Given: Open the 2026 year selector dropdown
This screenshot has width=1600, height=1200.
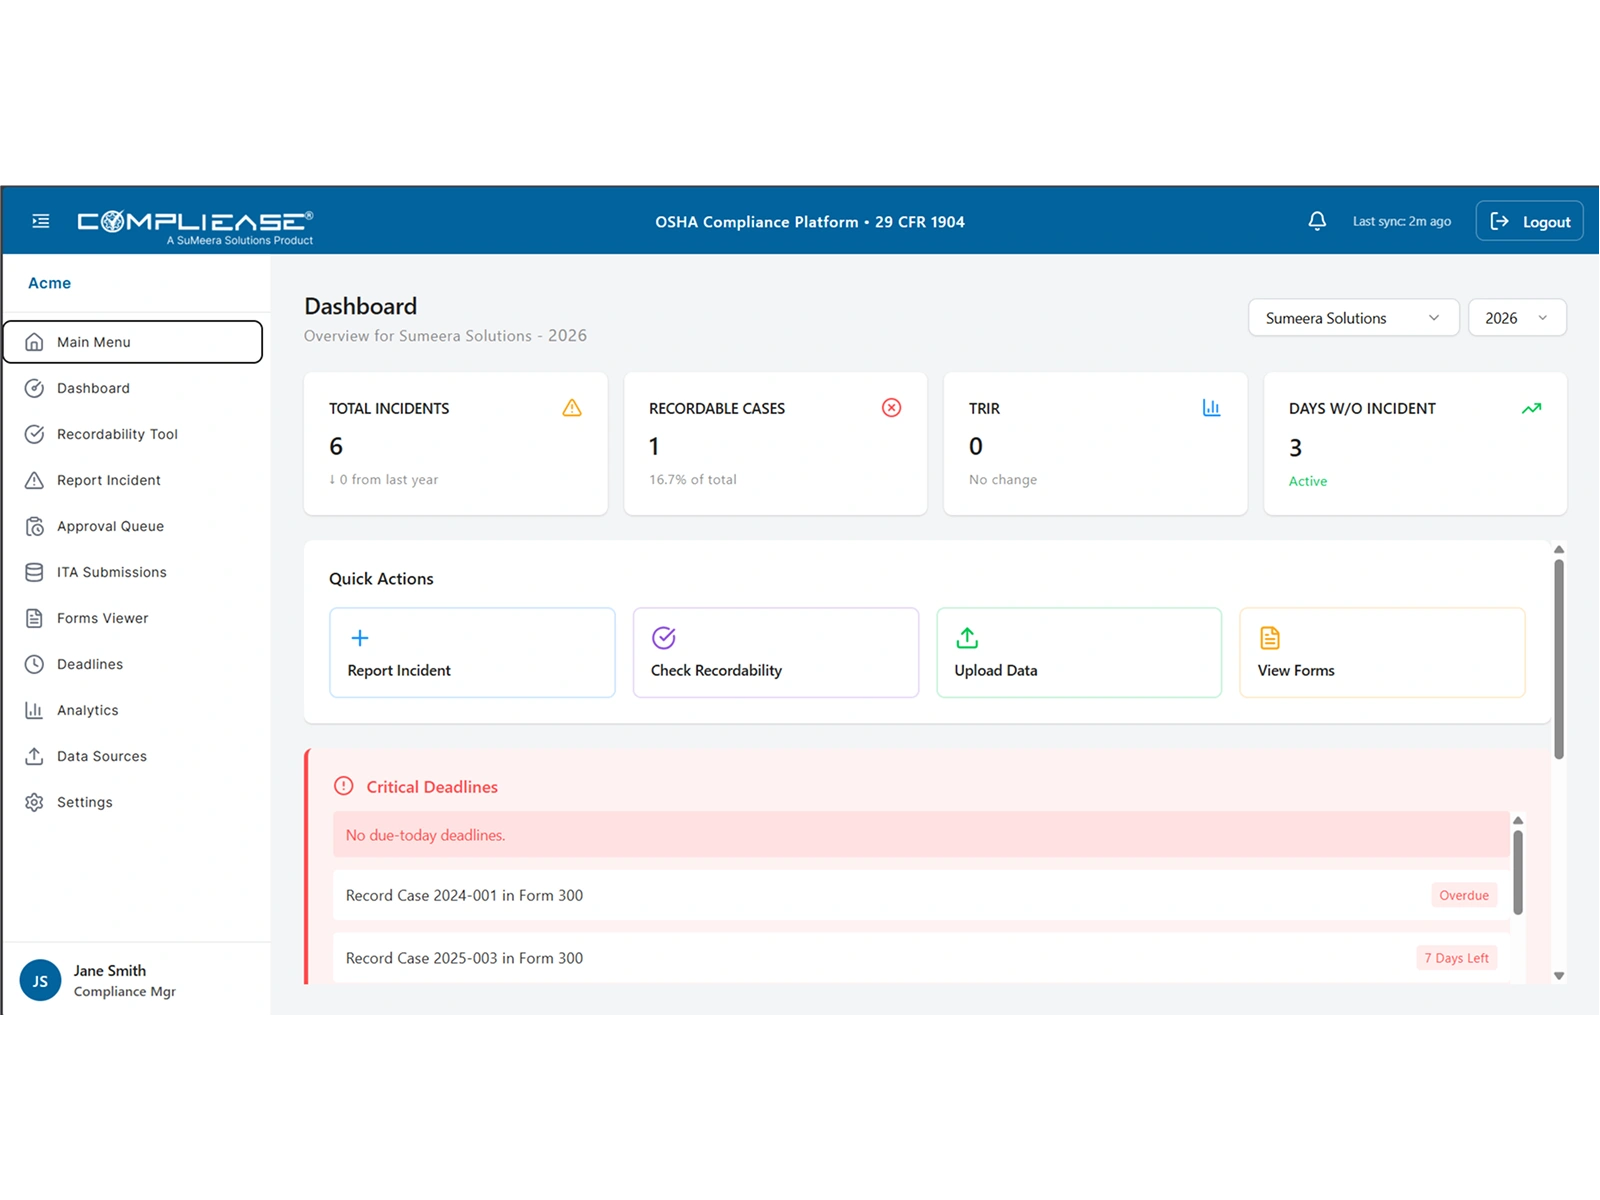Looking at the screenshot, I should click(x=1517, y=317).
